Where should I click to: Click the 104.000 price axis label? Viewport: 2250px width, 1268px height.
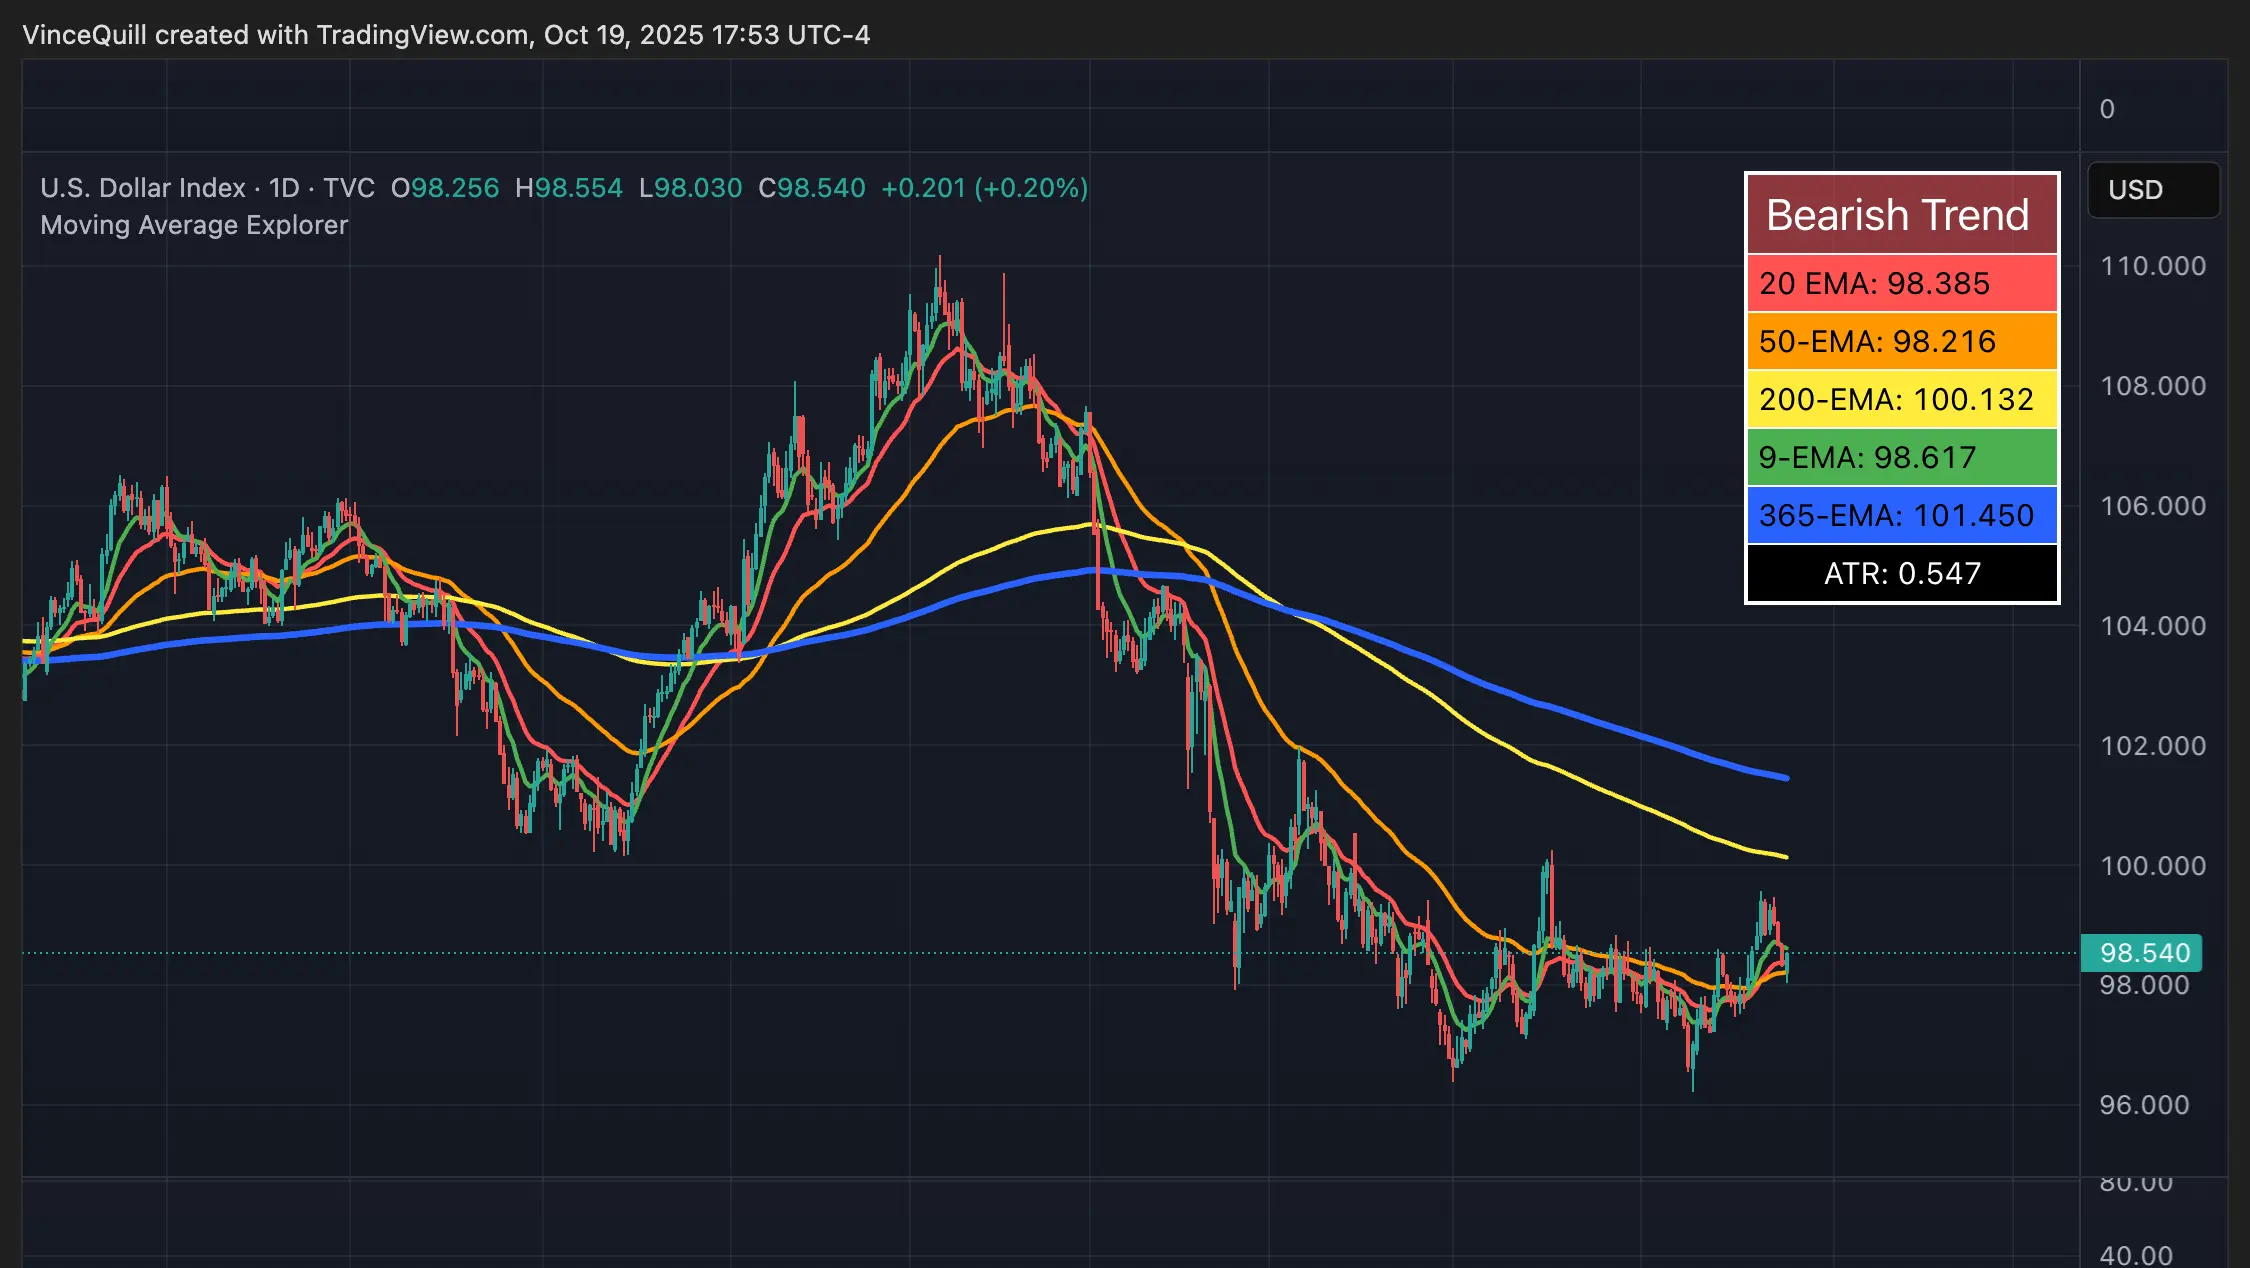pyautogui.click(x=2152, y=626)
